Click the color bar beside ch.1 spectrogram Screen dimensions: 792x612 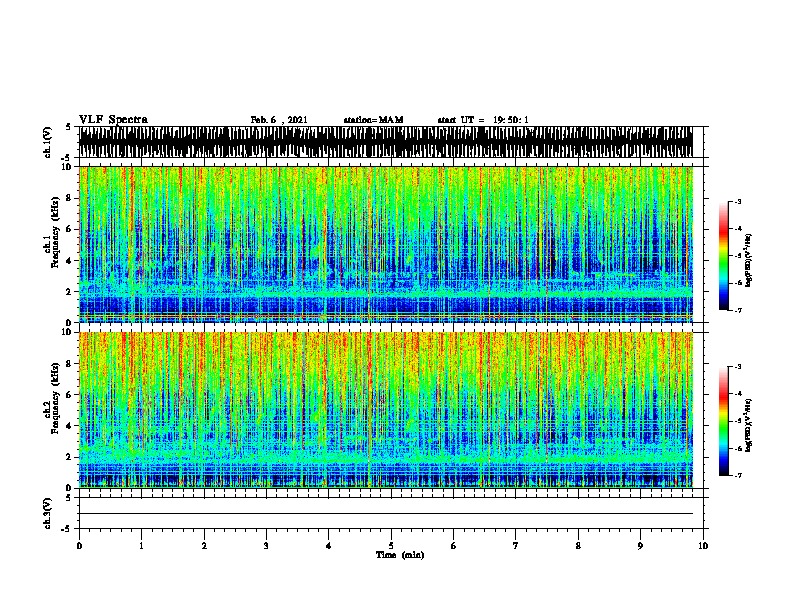coord(724,256)
